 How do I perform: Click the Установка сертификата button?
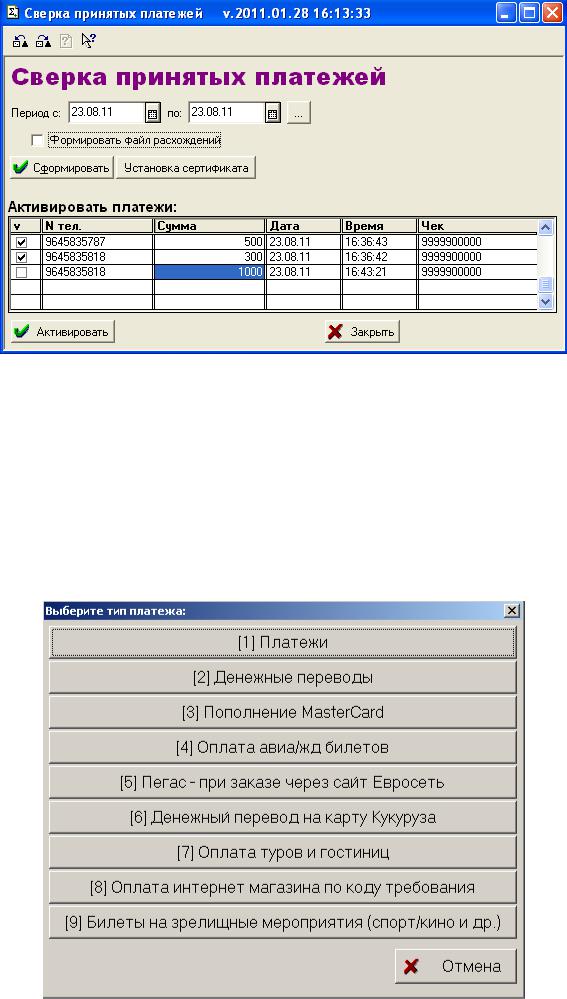click(186, 168)
